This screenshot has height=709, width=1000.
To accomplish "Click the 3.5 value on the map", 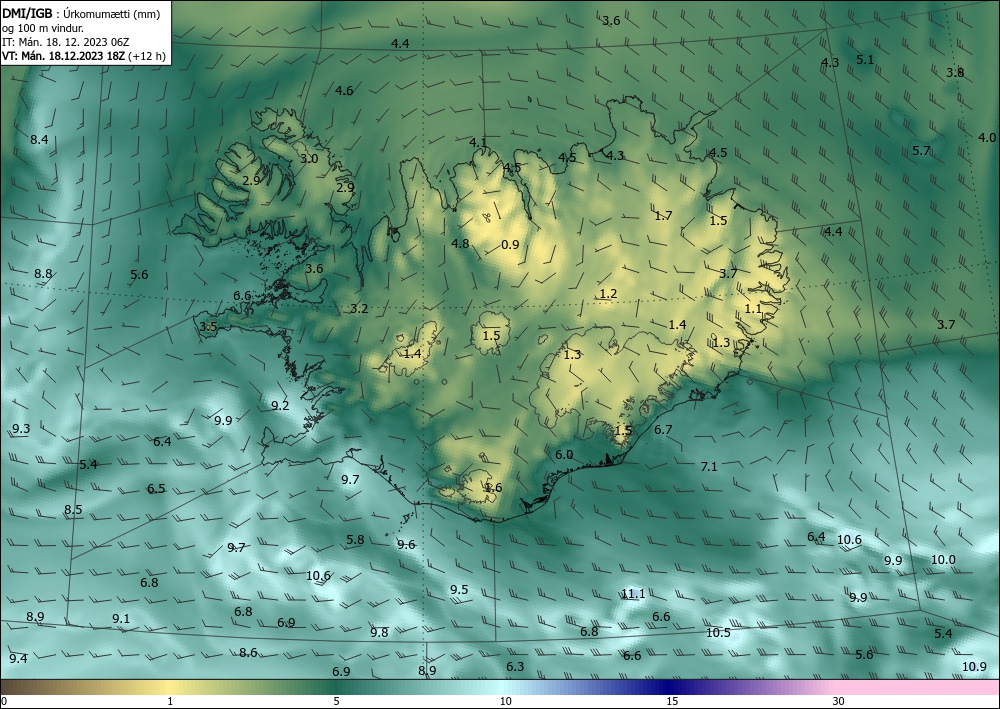I will 209,327.
